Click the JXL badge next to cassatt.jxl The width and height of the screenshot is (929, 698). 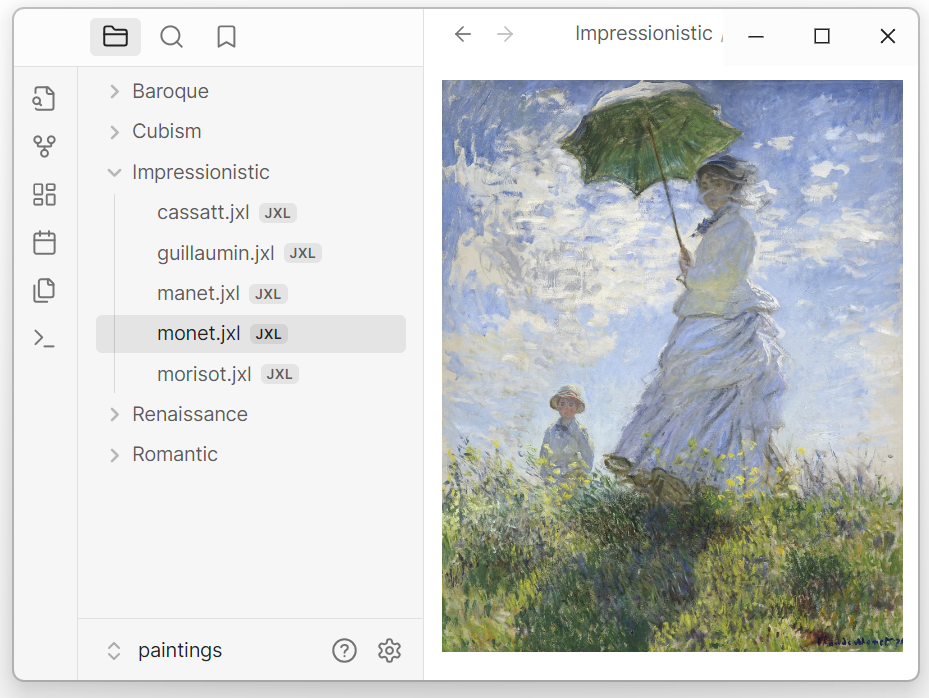tap(277, 213)
